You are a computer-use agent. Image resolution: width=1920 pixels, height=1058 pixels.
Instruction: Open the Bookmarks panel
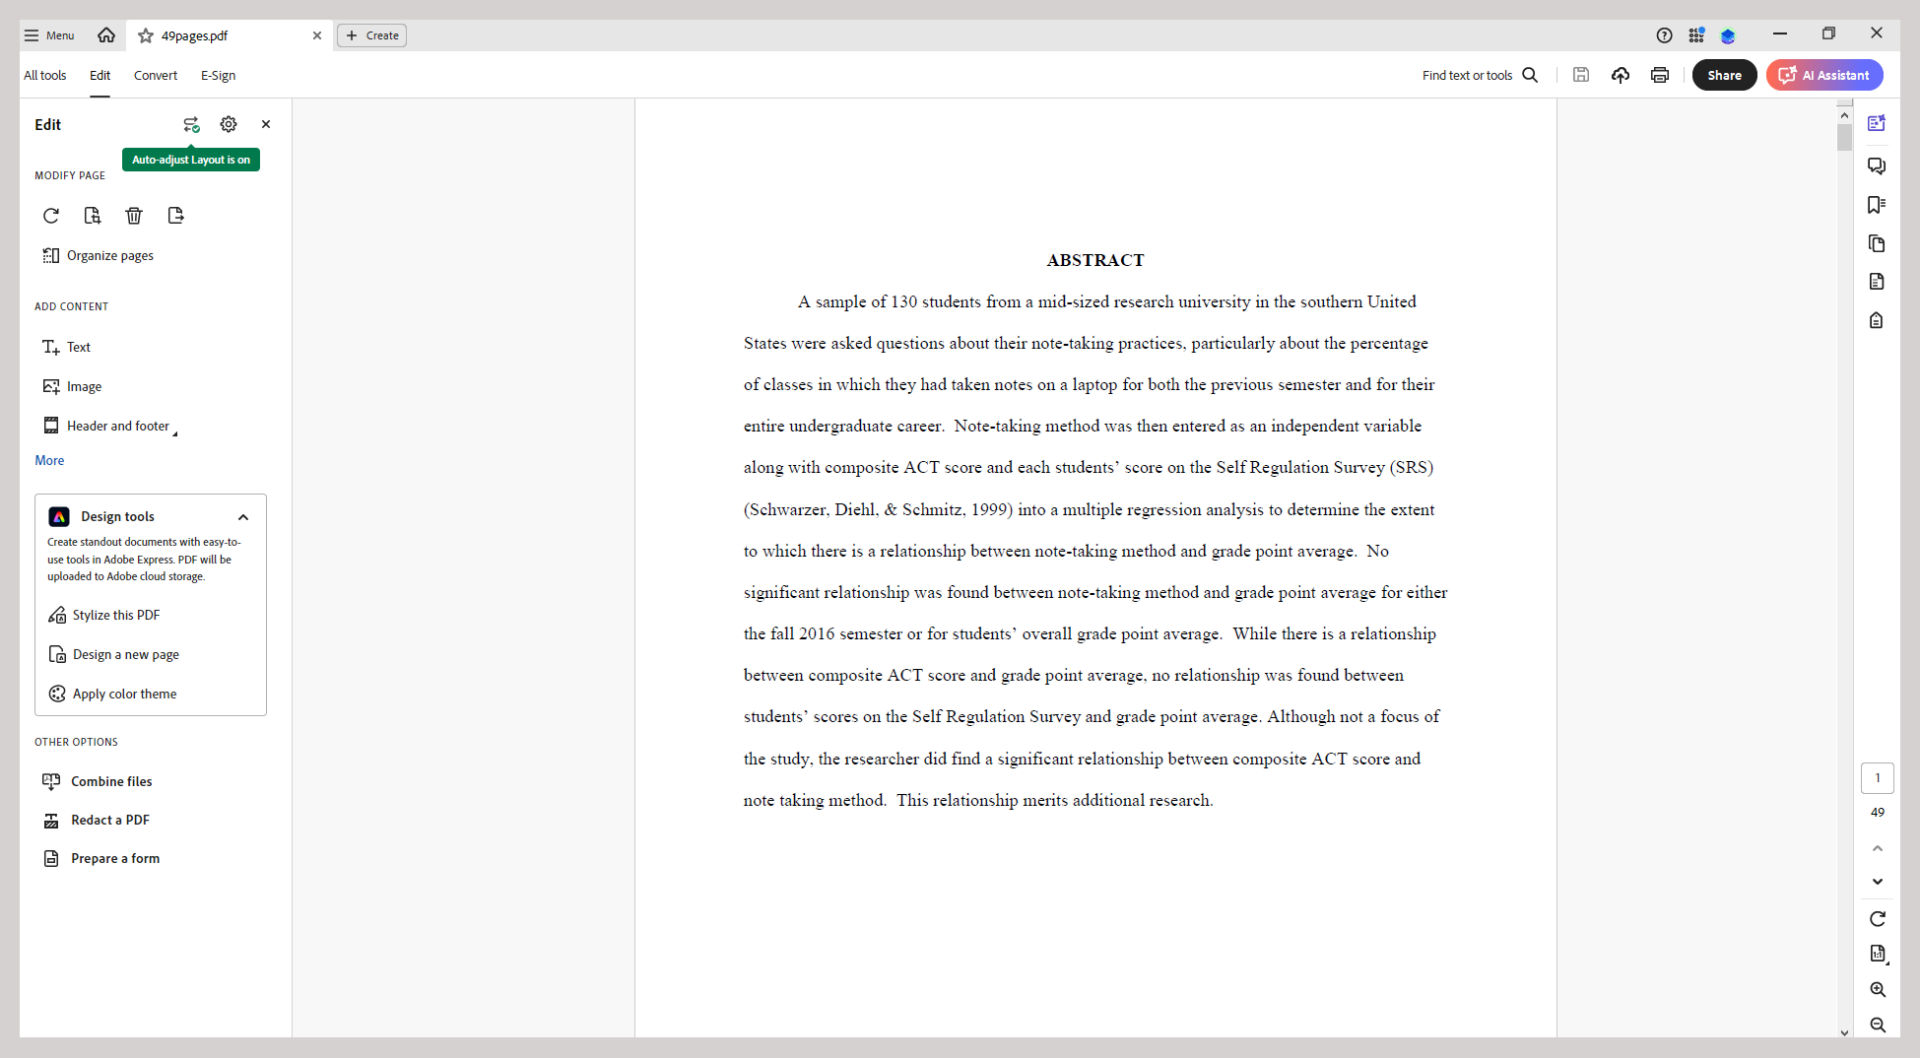(x=1877, y=204)
